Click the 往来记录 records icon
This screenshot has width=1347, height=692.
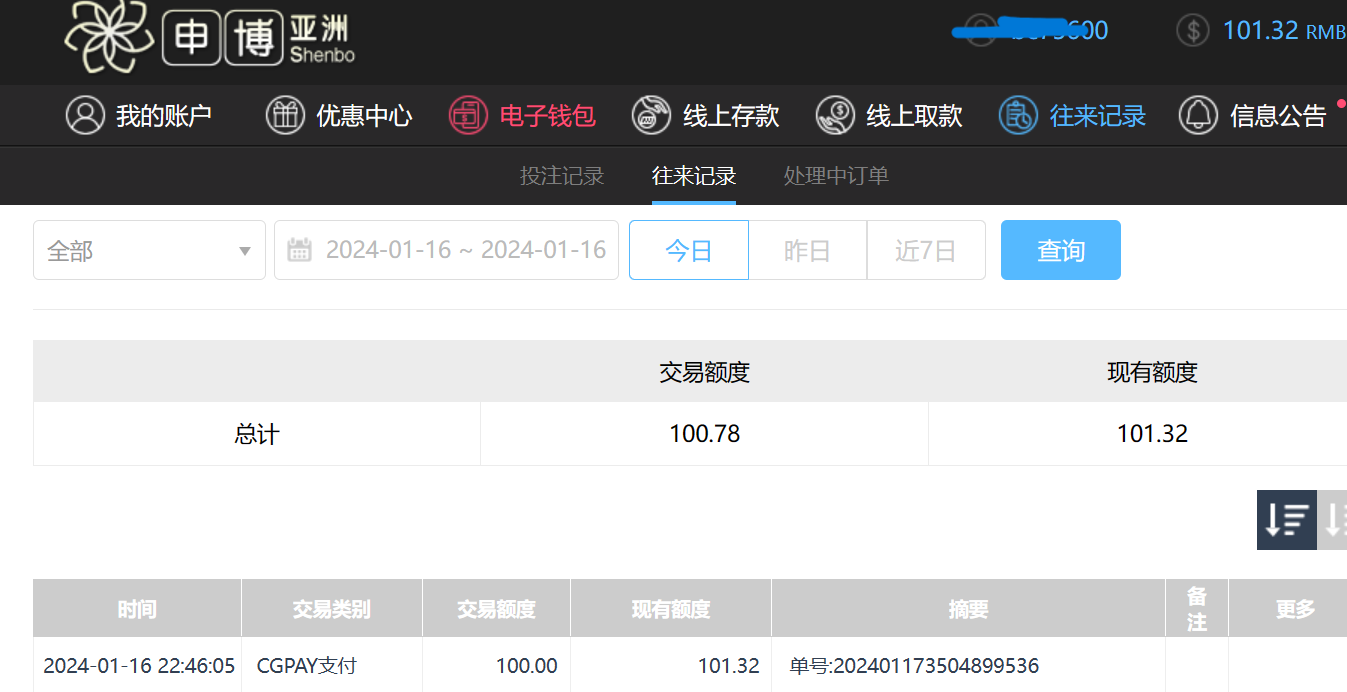[x=1018, y=115]
